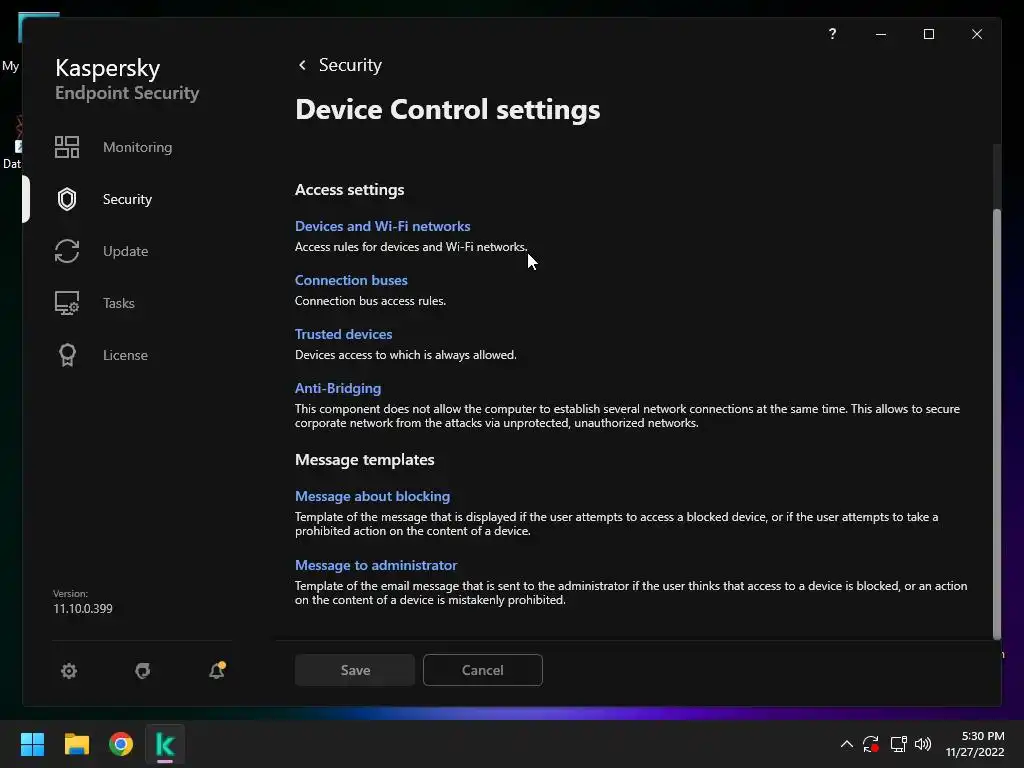Open the Trusted devices link
The image size is (1024, 768).
344,334
